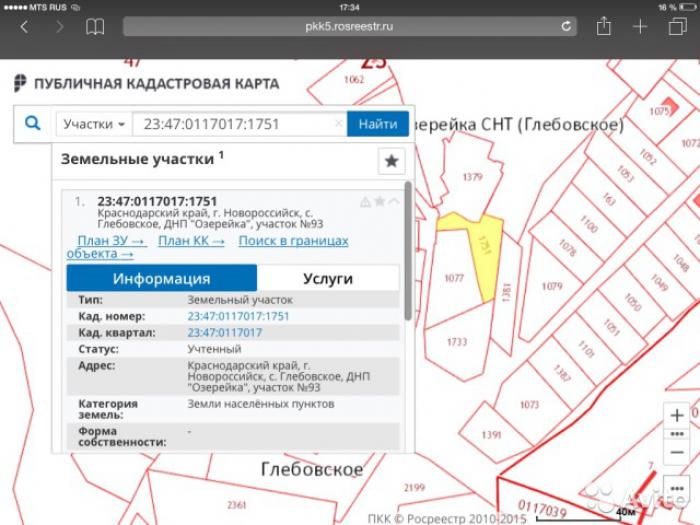Open Safari bookmarks book icon
Image resolution: width=700 pixels, height=525 pixels.
(x=95, y=27)
